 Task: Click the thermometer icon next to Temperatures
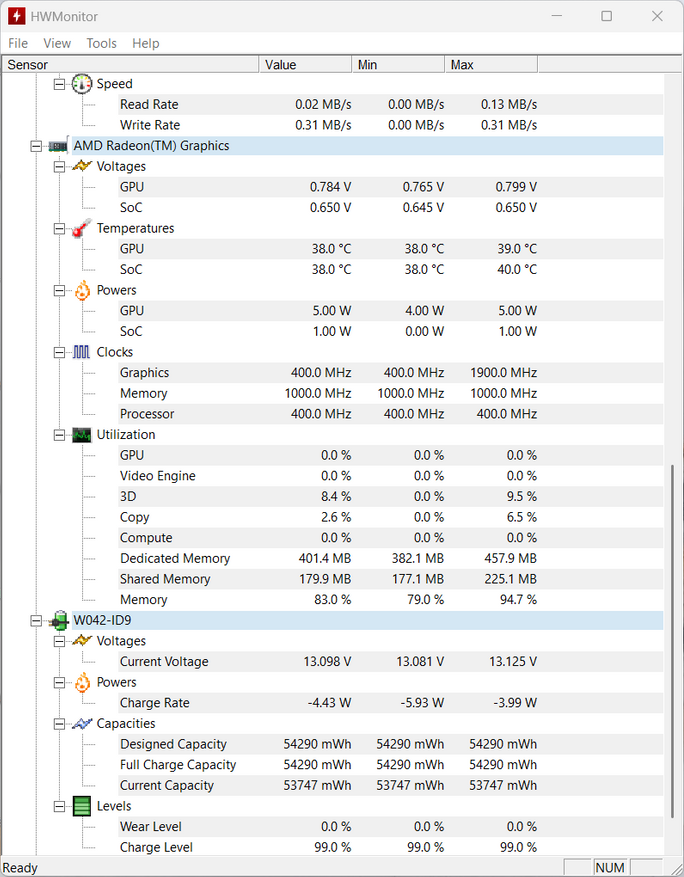click(x=82, y=228)
